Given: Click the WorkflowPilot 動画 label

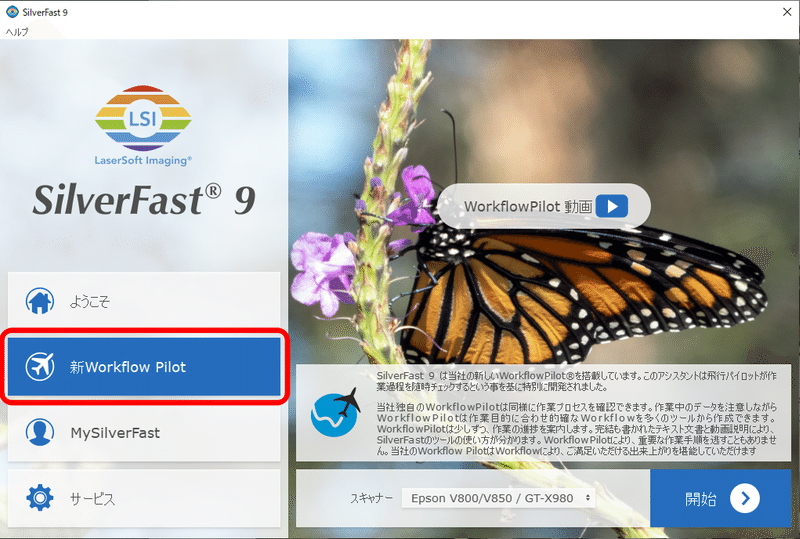Looking at the screenshot, I should pos(528,207).
